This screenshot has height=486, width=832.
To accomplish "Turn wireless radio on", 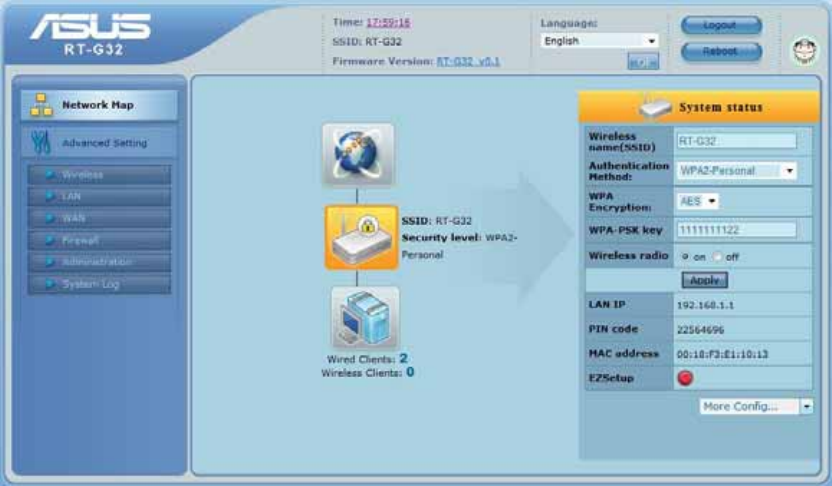I will coord(685,257).
